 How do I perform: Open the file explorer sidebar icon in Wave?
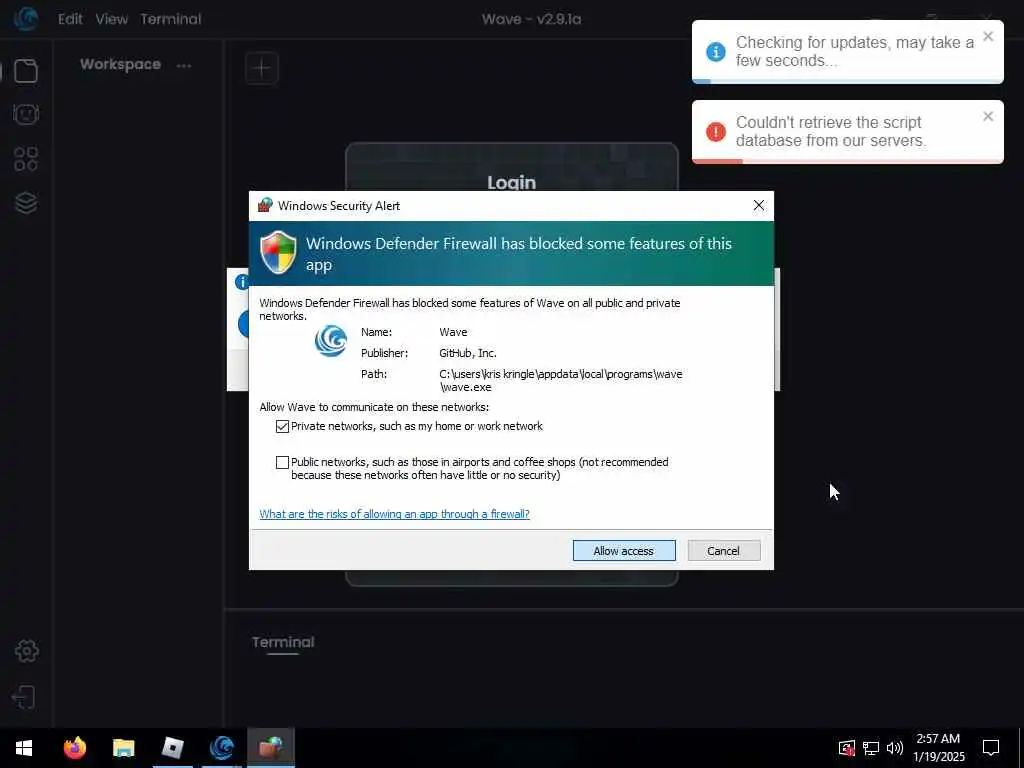click(26, 71)
